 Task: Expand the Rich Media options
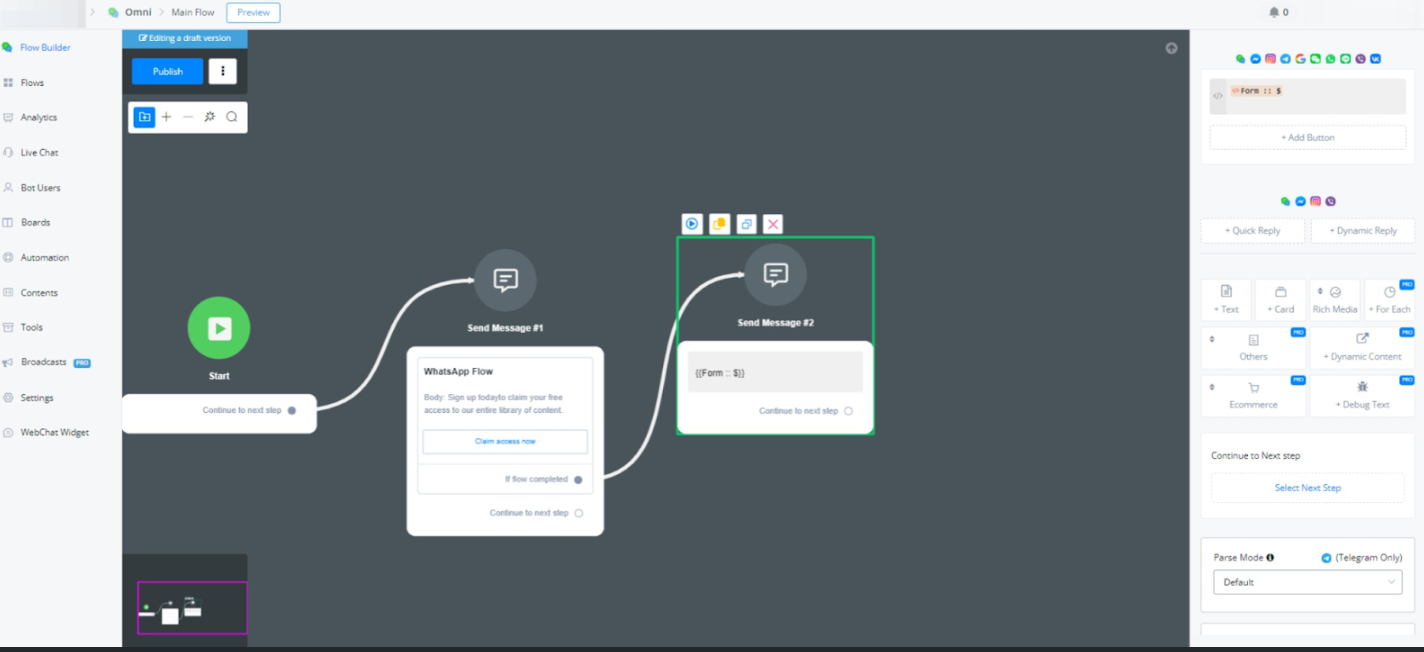pyautogui.click(x=1334, y=298)
